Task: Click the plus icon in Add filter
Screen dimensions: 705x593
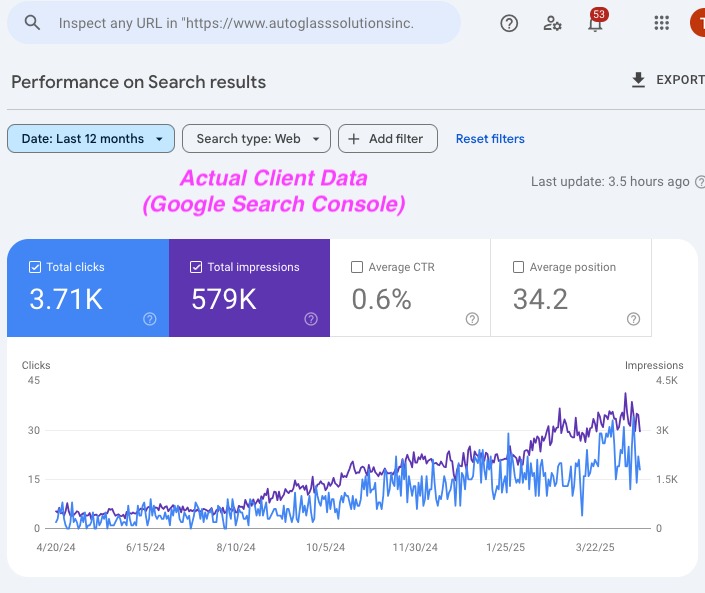Action: click(x=354, y=139)
